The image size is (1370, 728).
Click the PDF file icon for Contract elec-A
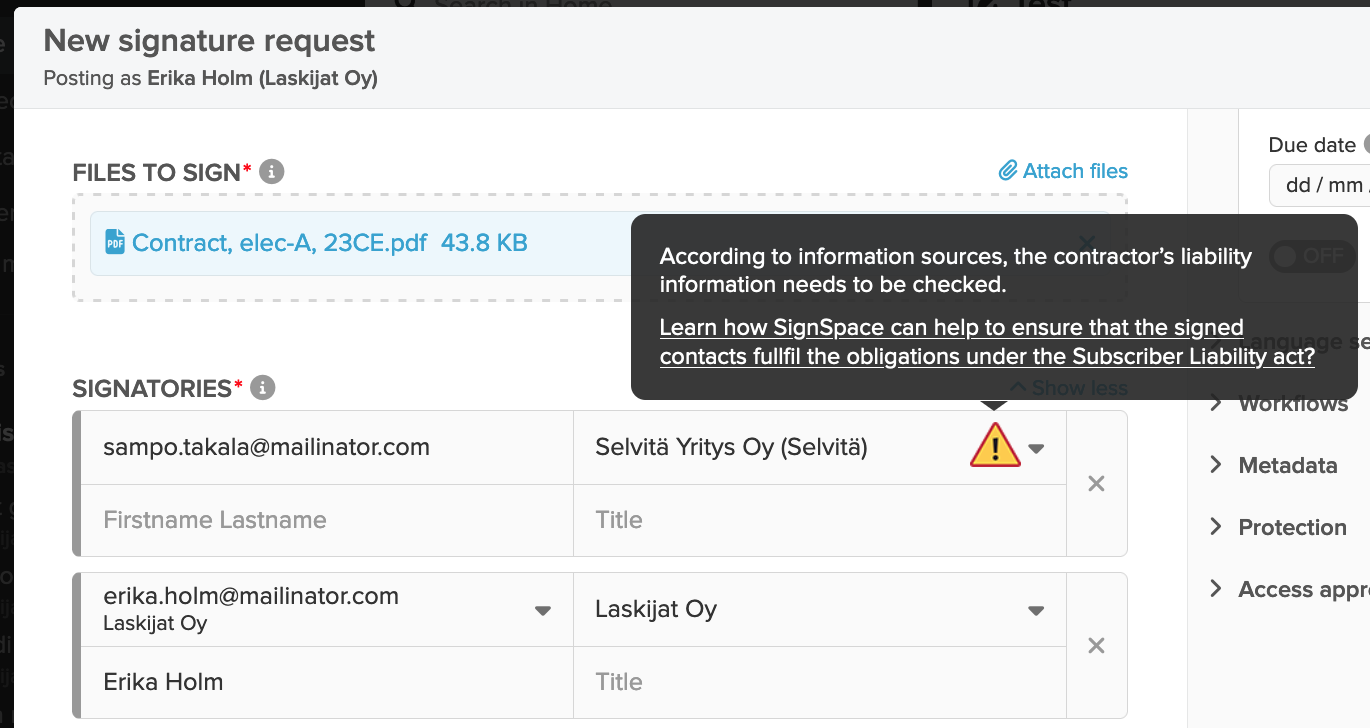tap(115, 242)
